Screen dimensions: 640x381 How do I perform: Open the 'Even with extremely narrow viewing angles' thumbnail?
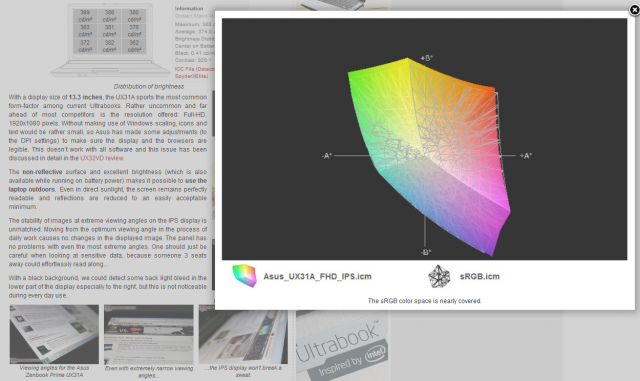(x=149, y=334)
